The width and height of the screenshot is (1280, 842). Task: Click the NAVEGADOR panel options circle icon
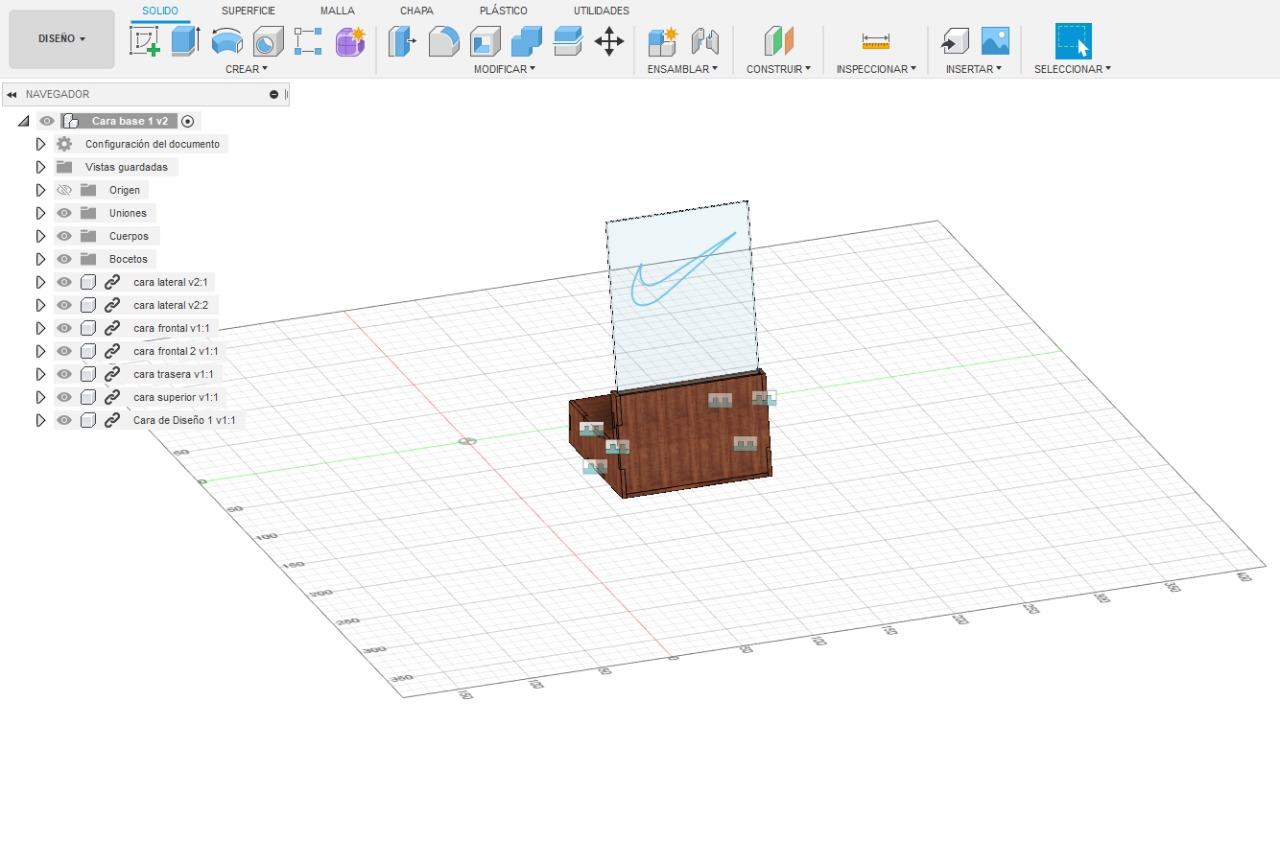pos(274,94)
